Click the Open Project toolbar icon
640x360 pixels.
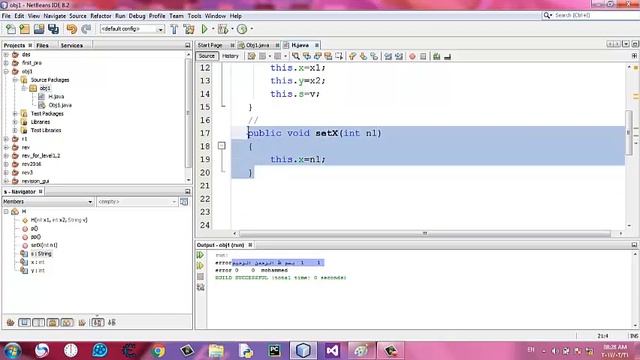coord(39,29)
